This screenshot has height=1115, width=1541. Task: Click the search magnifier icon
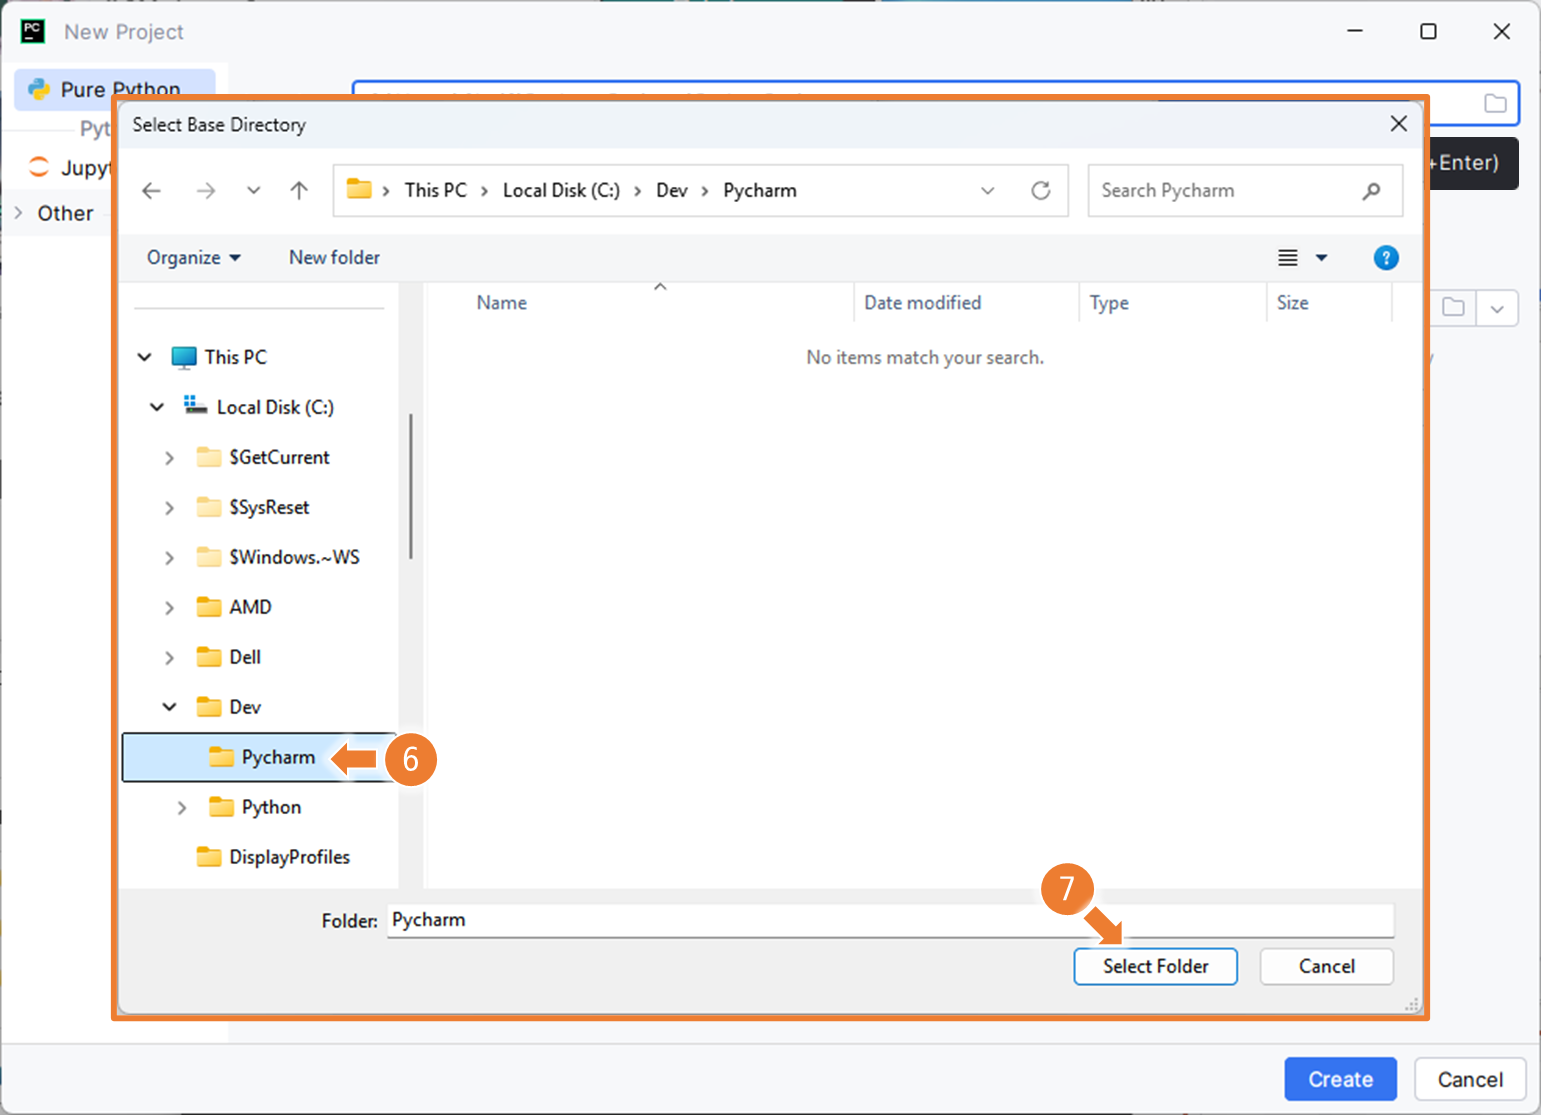1371,190
